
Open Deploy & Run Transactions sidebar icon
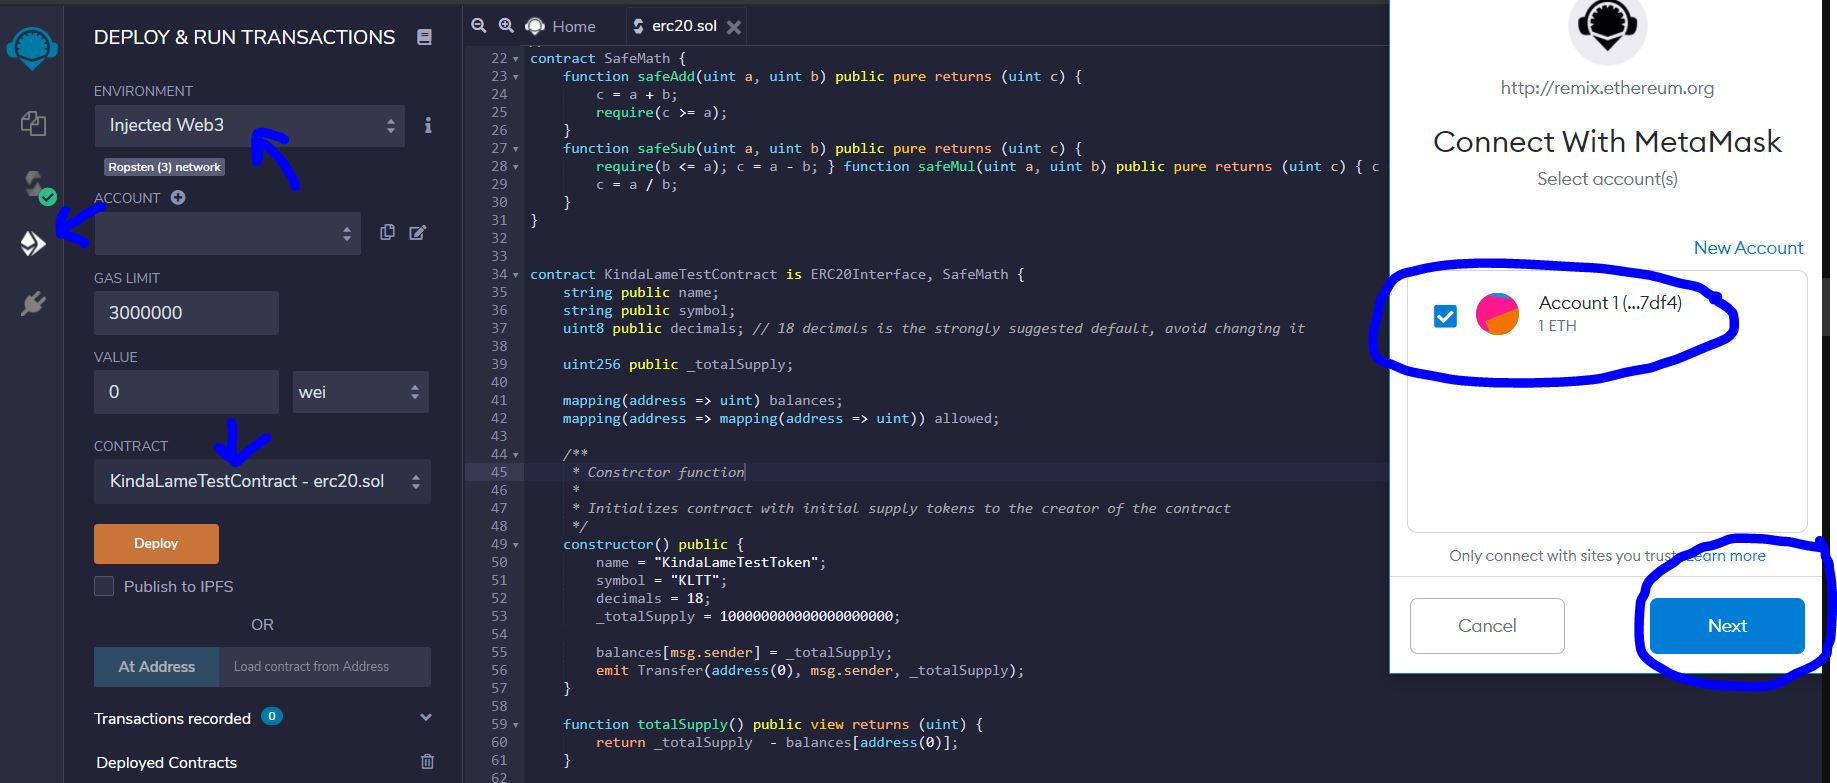click(33, 243)
